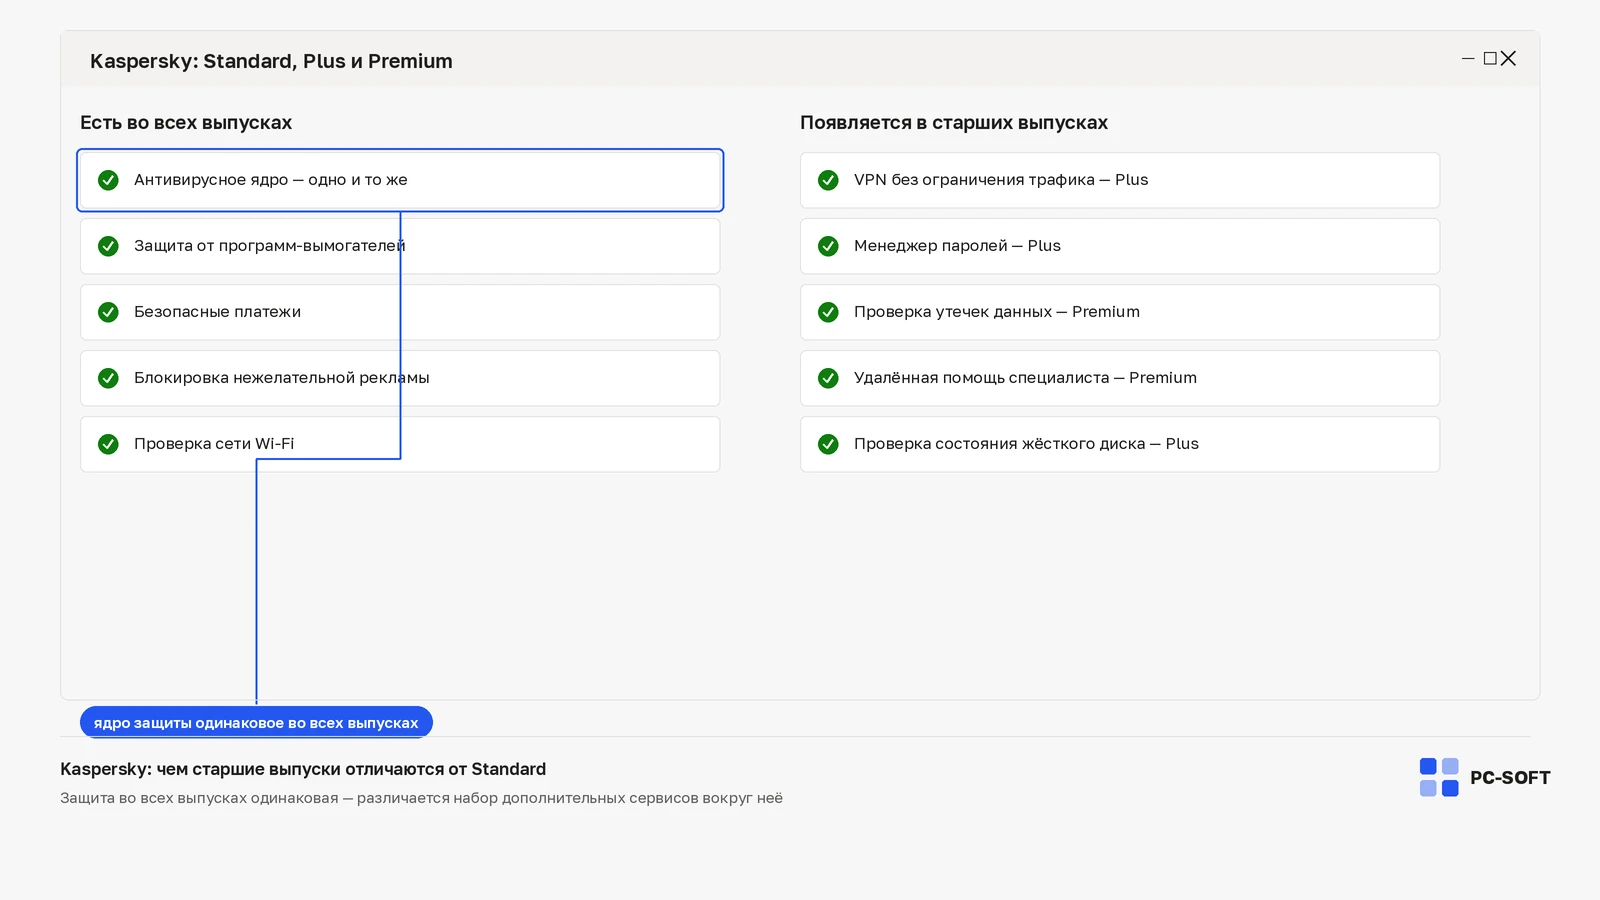Minimize the Kaspersky window

click(x=1468, y=59)
